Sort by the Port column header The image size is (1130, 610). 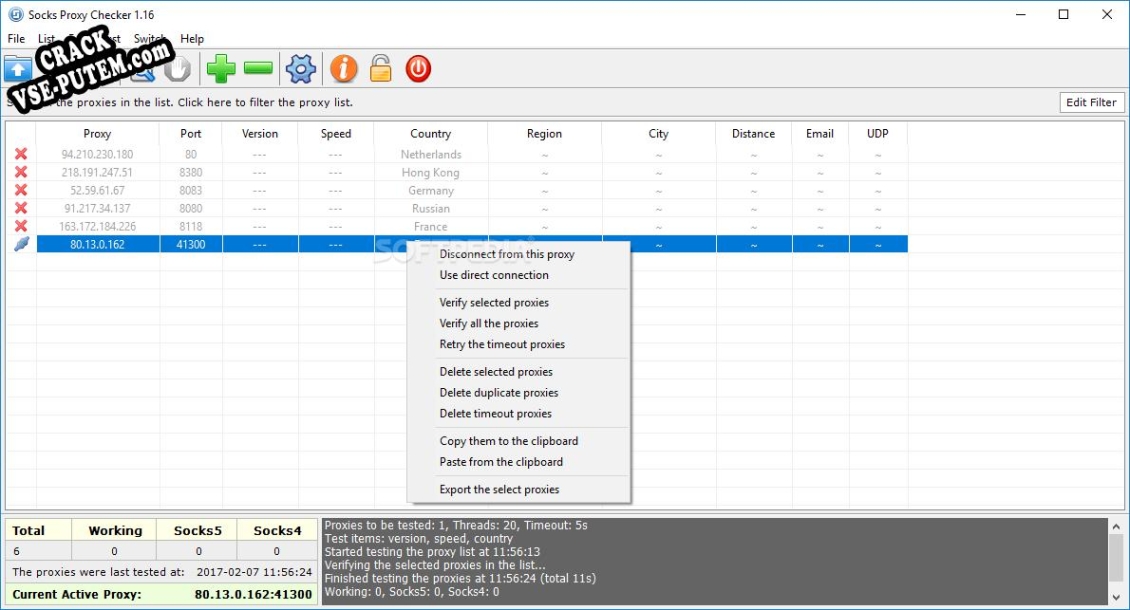click(x=190, y=134)
